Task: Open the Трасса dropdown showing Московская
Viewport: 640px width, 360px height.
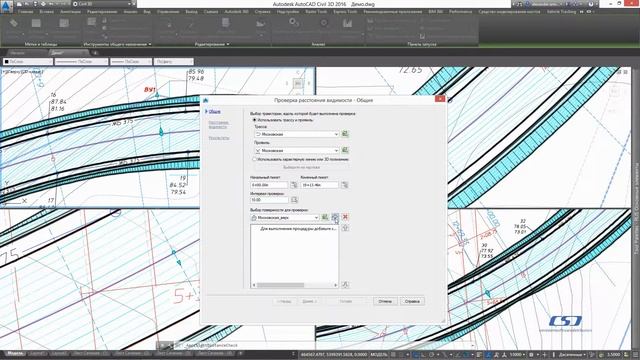Action: (297, 134)
